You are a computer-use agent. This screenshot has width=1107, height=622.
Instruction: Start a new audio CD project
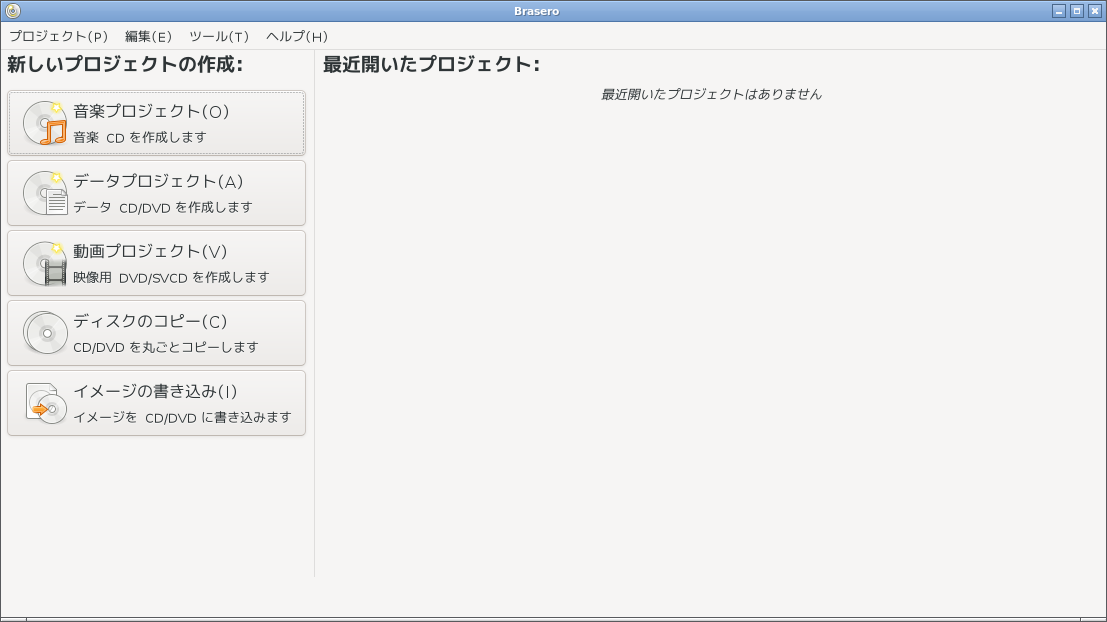156,122
